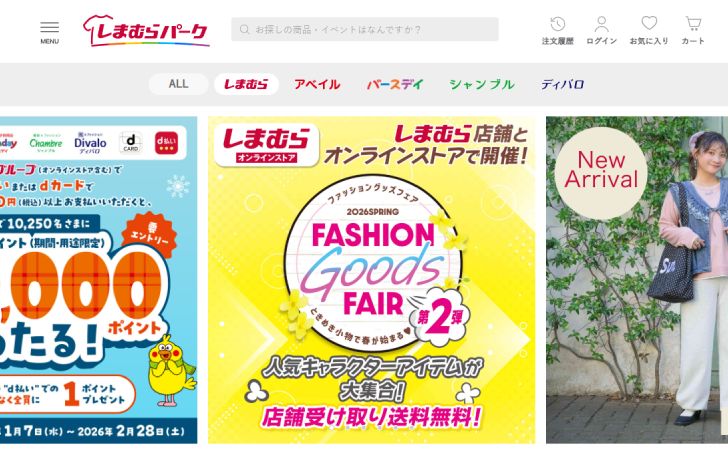The width and height of the screenshot is (728, 450).
Task: Select the しまむら brand tab
Action: pos(246,84)
